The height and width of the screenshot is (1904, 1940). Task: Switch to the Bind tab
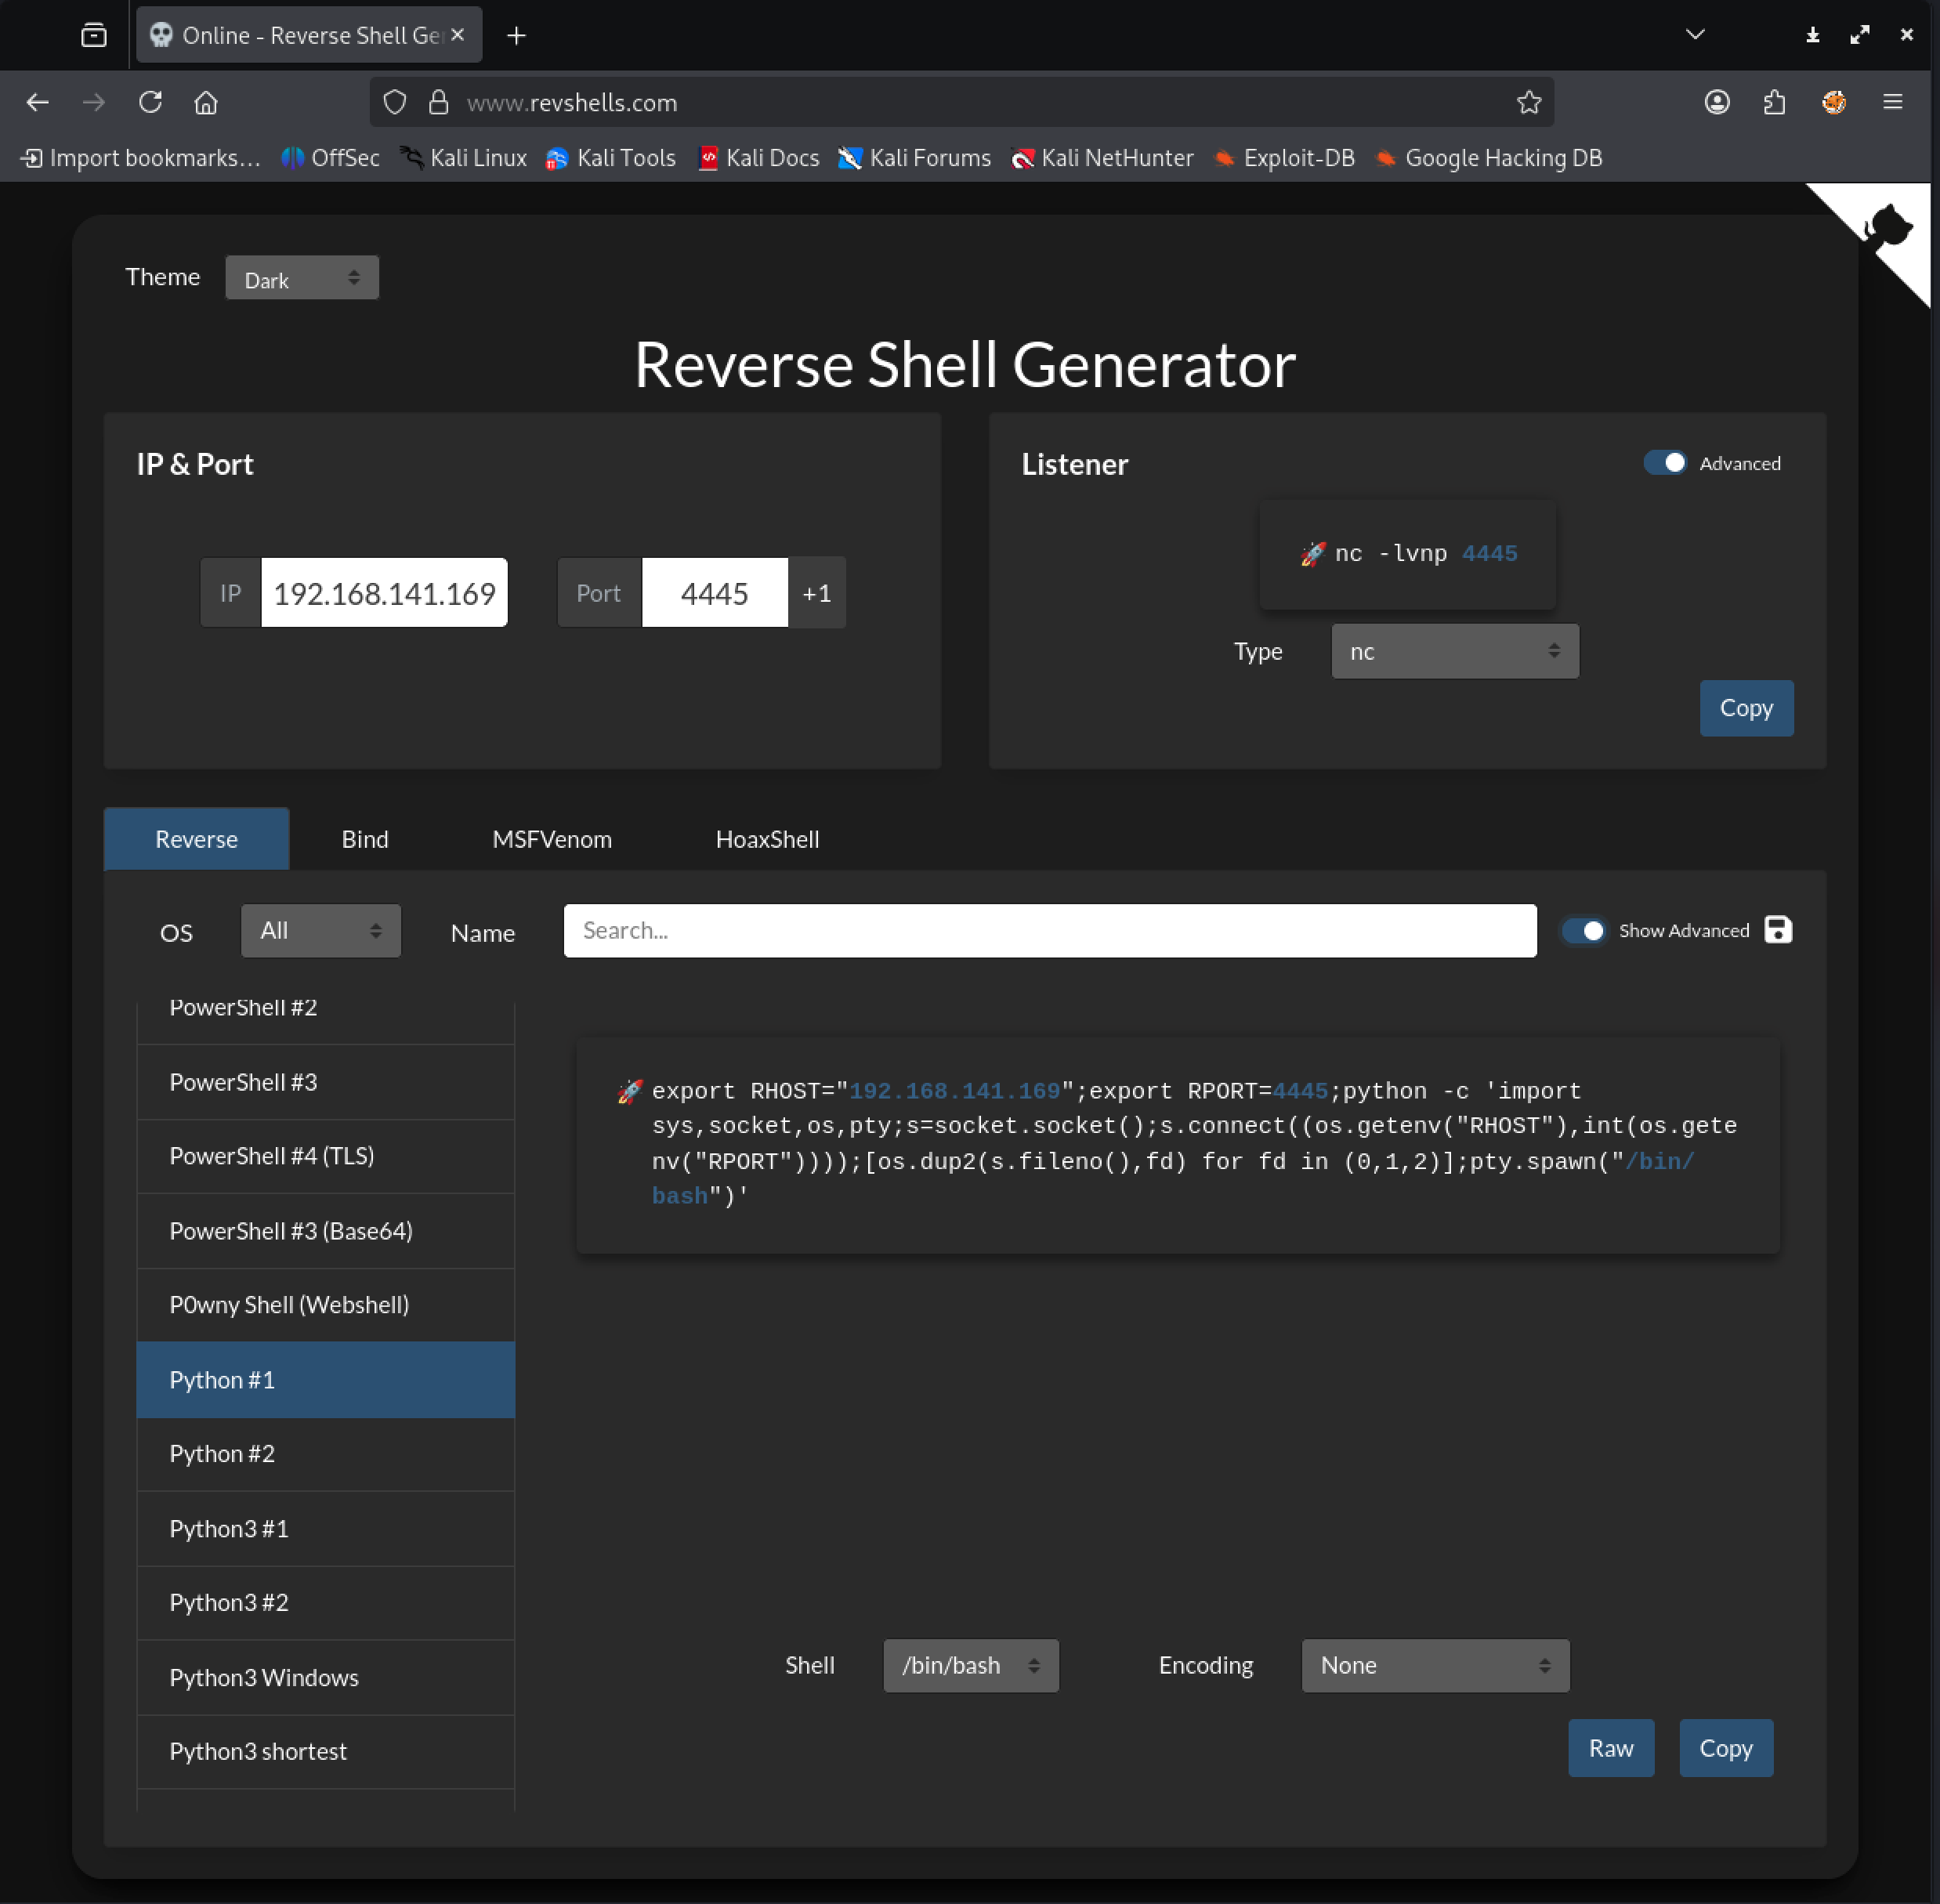[x=364, y=838]
